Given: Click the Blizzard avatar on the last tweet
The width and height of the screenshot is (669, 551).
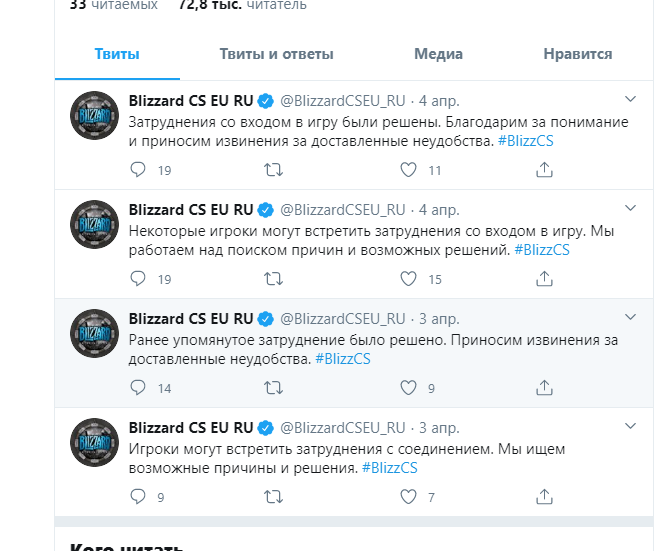Looking at the screenshot, I should (x=94, y=442).
